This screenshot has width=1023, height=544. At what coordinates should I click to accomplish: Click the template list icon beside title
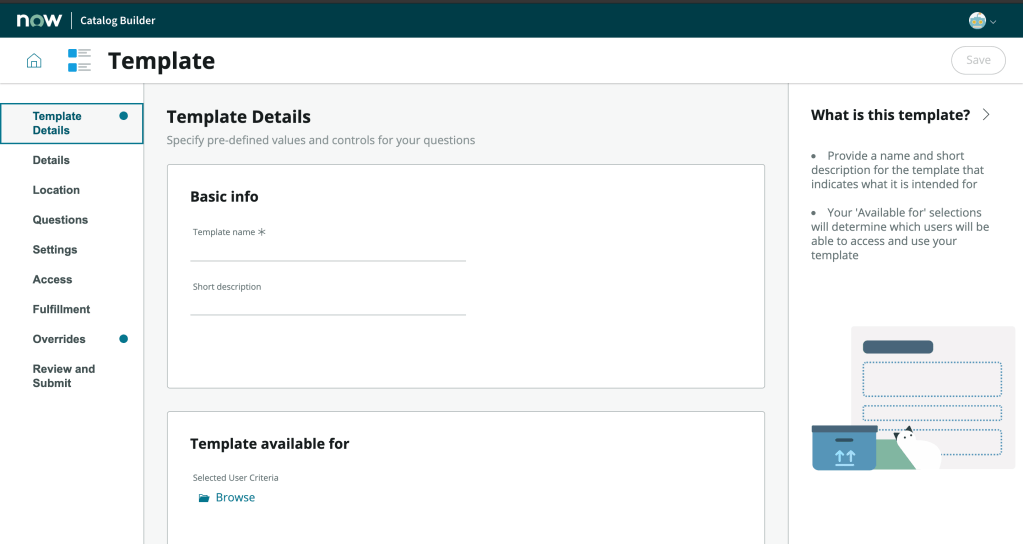click(x=79, y=61)
